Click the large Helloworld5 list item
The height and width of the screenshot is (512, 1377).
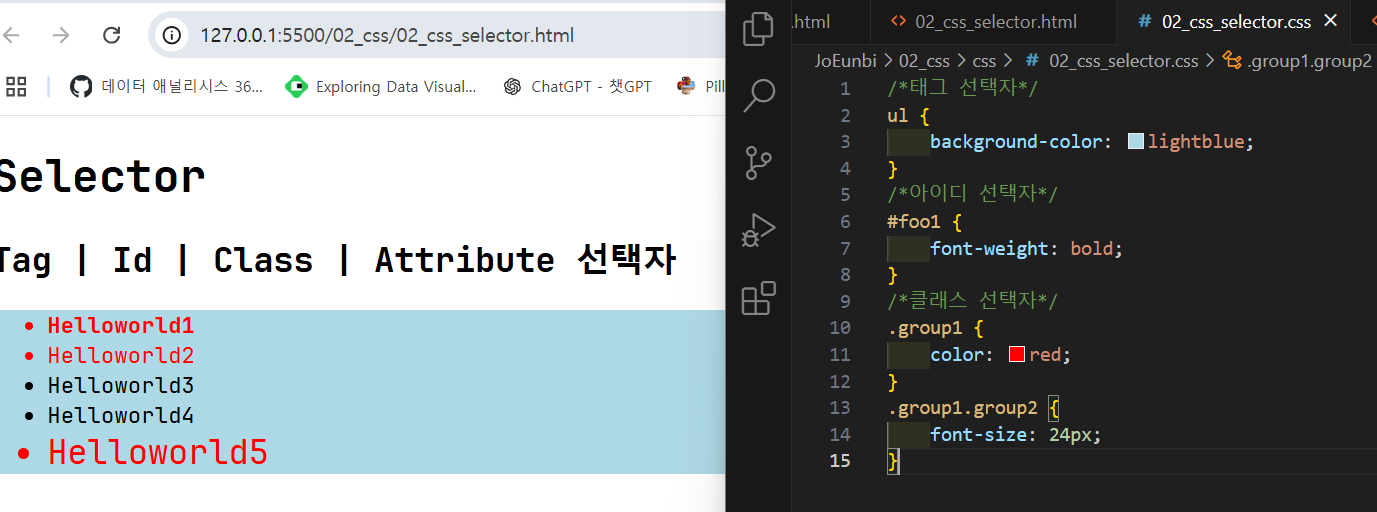(158, 452)
